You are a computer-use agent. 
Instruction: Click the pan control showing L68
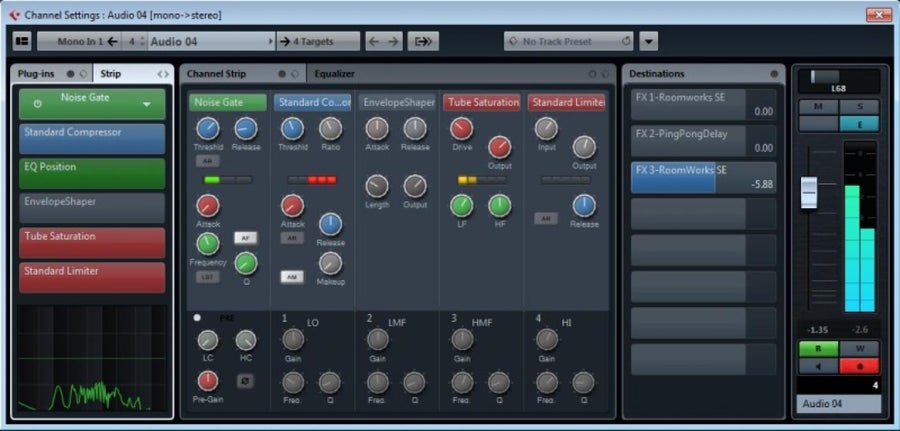coord(838,81)
